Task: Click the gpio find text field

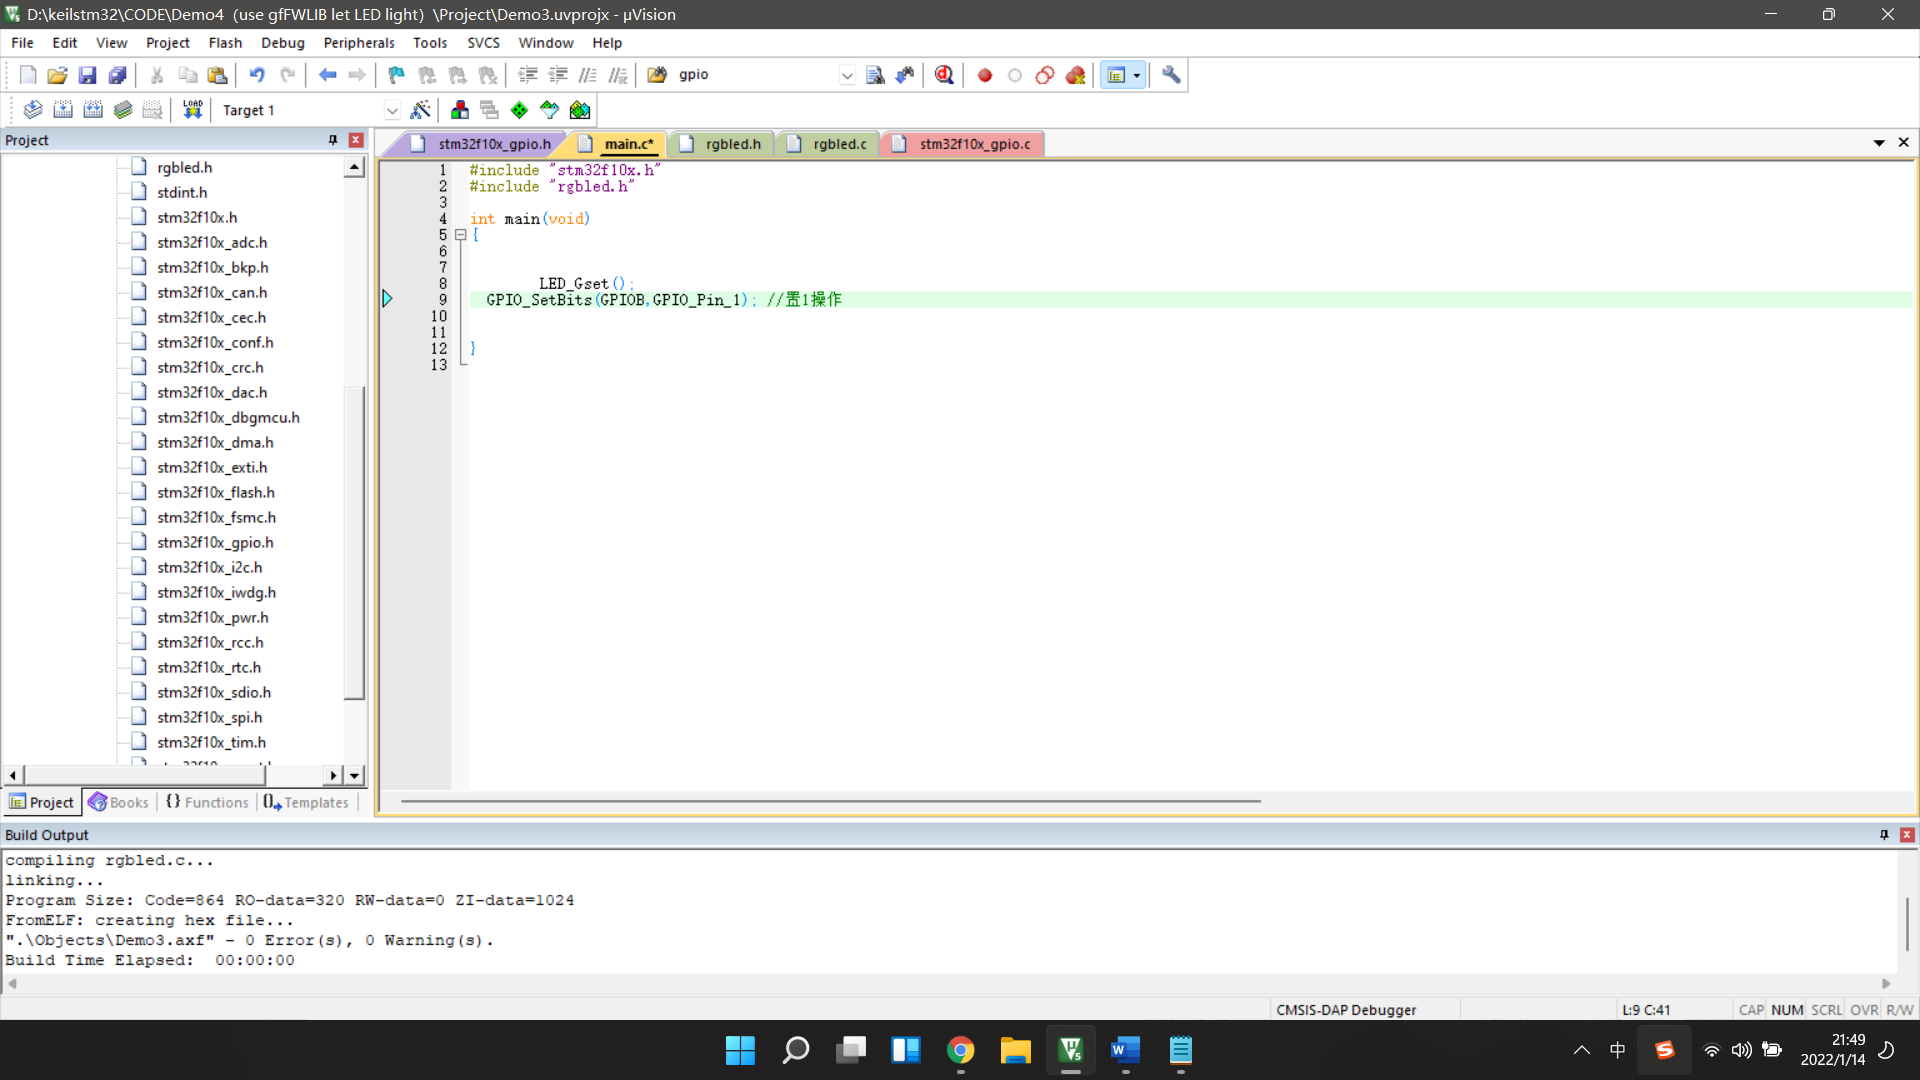Action: coord(756,75)
